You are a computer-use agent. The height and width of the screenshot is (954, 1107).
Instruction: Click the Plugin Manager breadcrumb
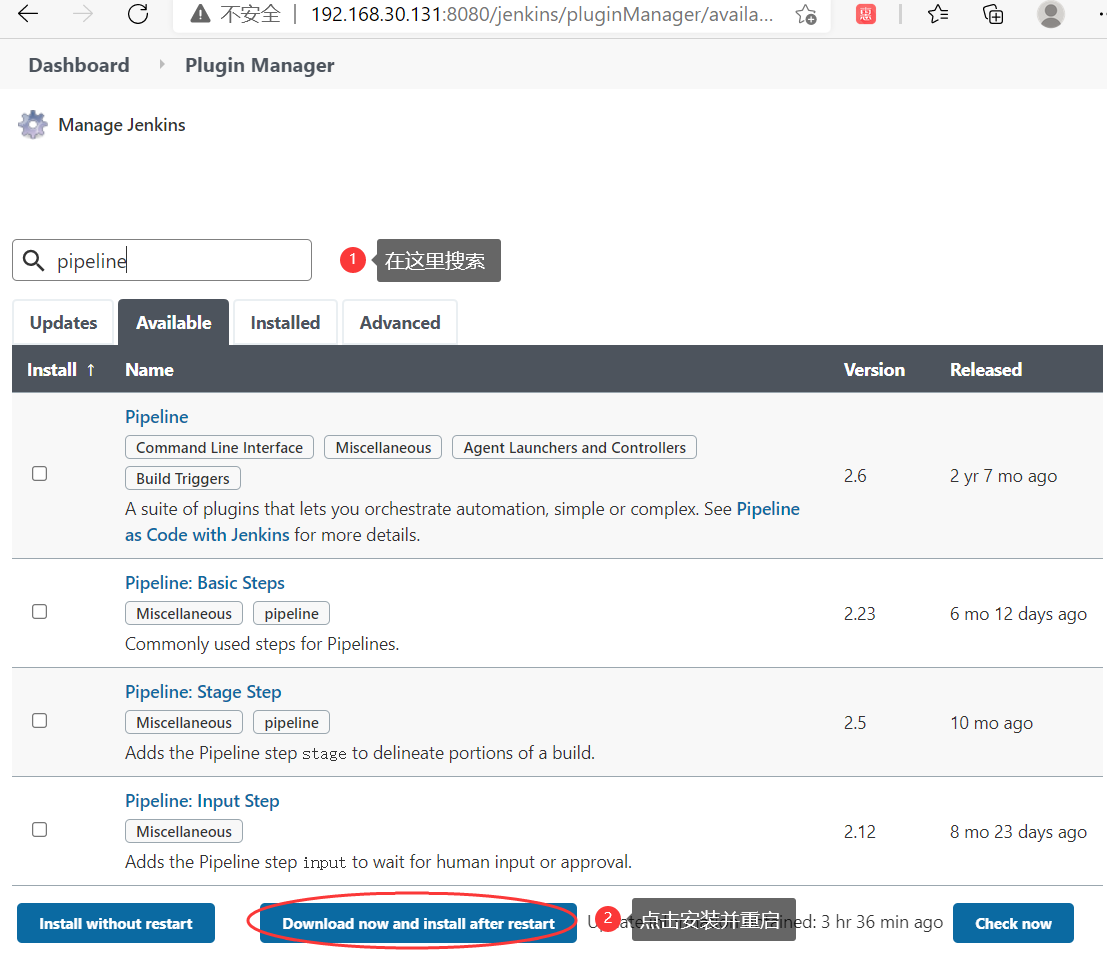[x=260, y=65]
